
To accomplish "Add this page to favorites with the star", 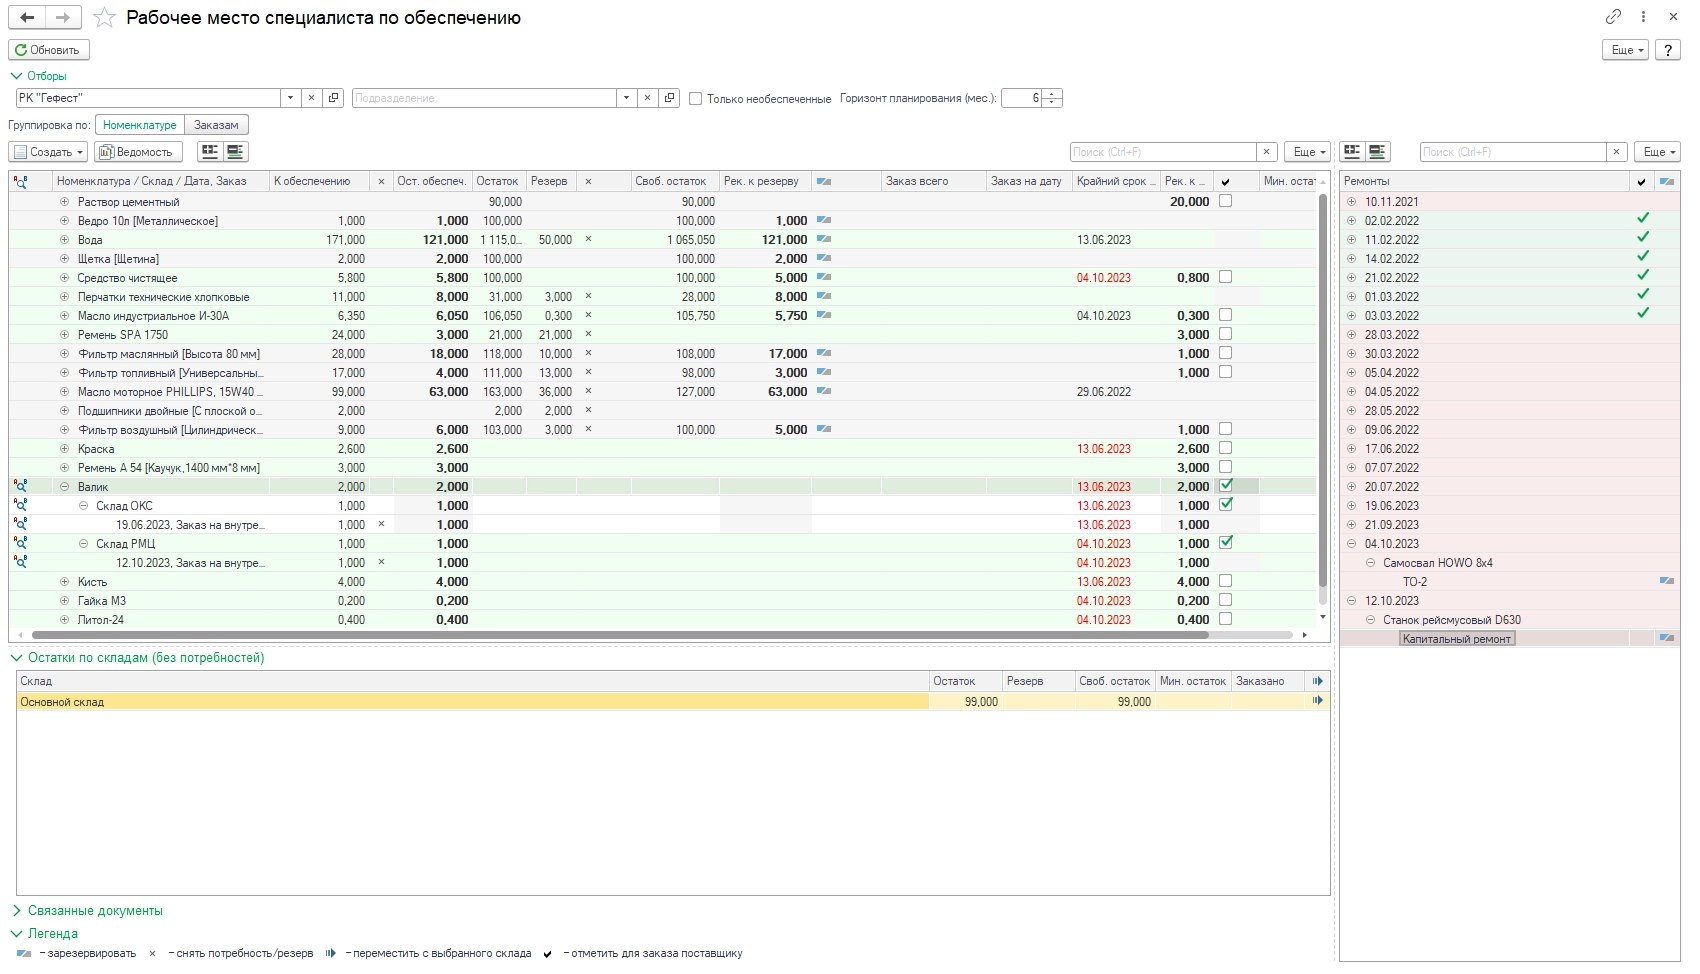I will point(104,18).
